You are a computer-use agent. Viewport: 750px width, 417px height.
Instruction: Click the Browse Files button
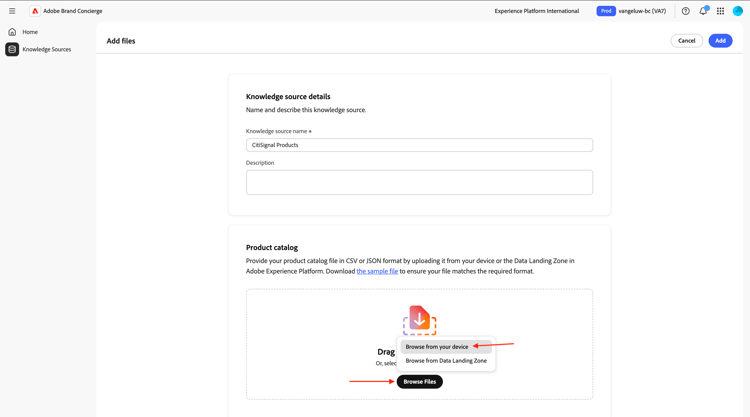click(419, 382)
